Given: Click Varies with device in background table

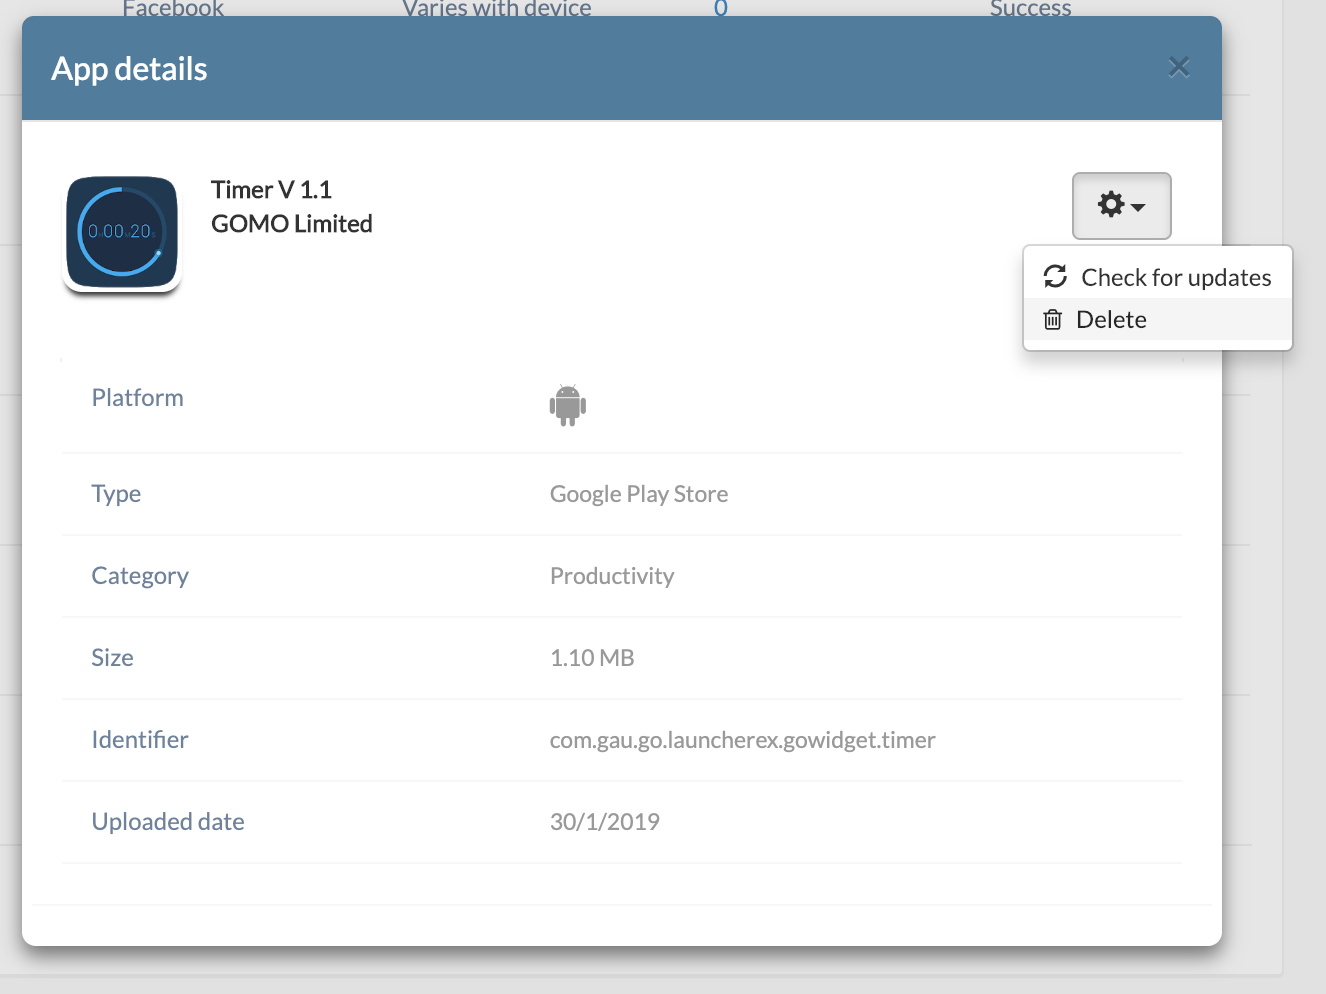Looking at the screenshot, I should 497,8.
